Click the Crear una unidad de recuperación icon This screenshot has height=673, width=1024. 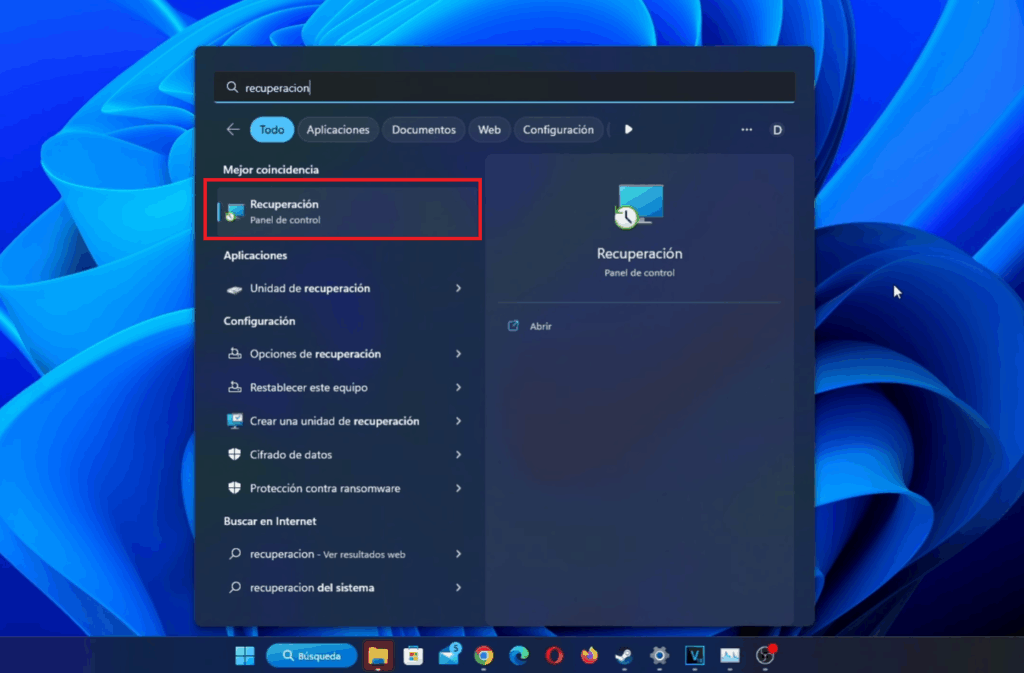(x=234, y=421)
